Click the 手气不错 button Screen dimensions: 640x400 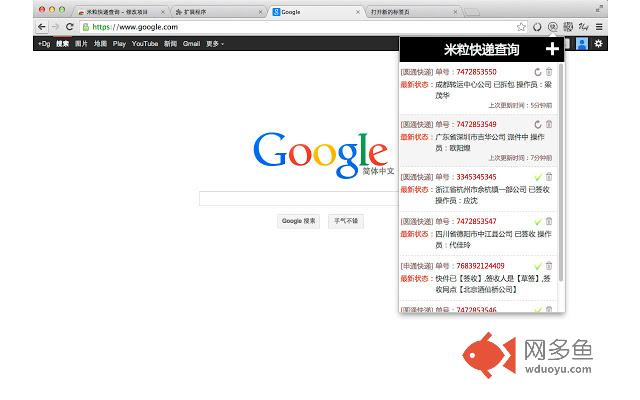click(x=347, y=221)
